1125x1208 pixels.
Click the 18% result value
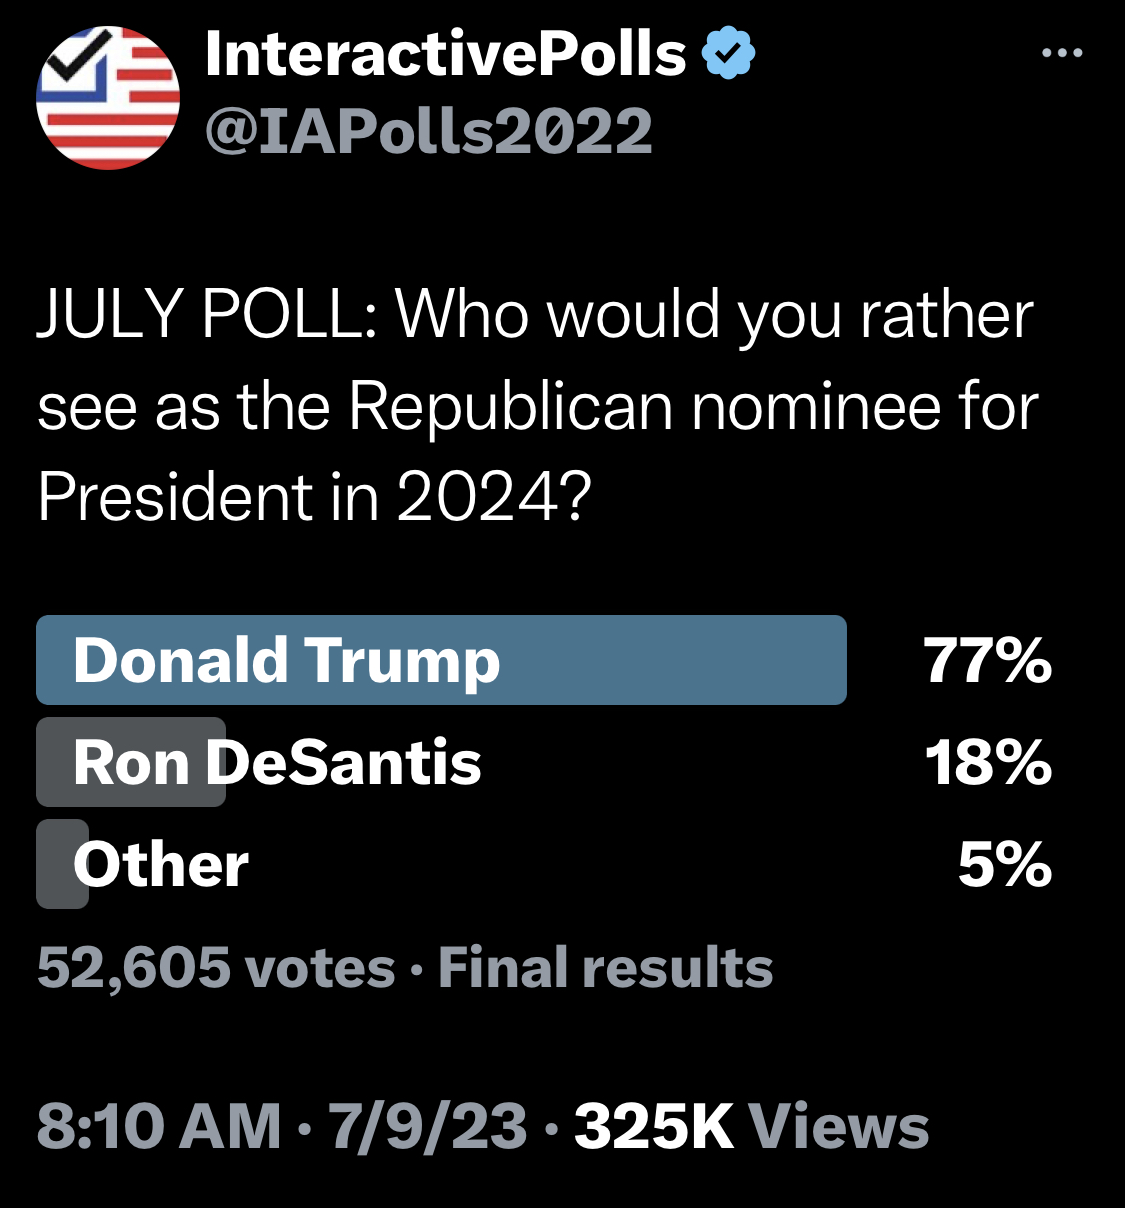click(x=987, y=763)
